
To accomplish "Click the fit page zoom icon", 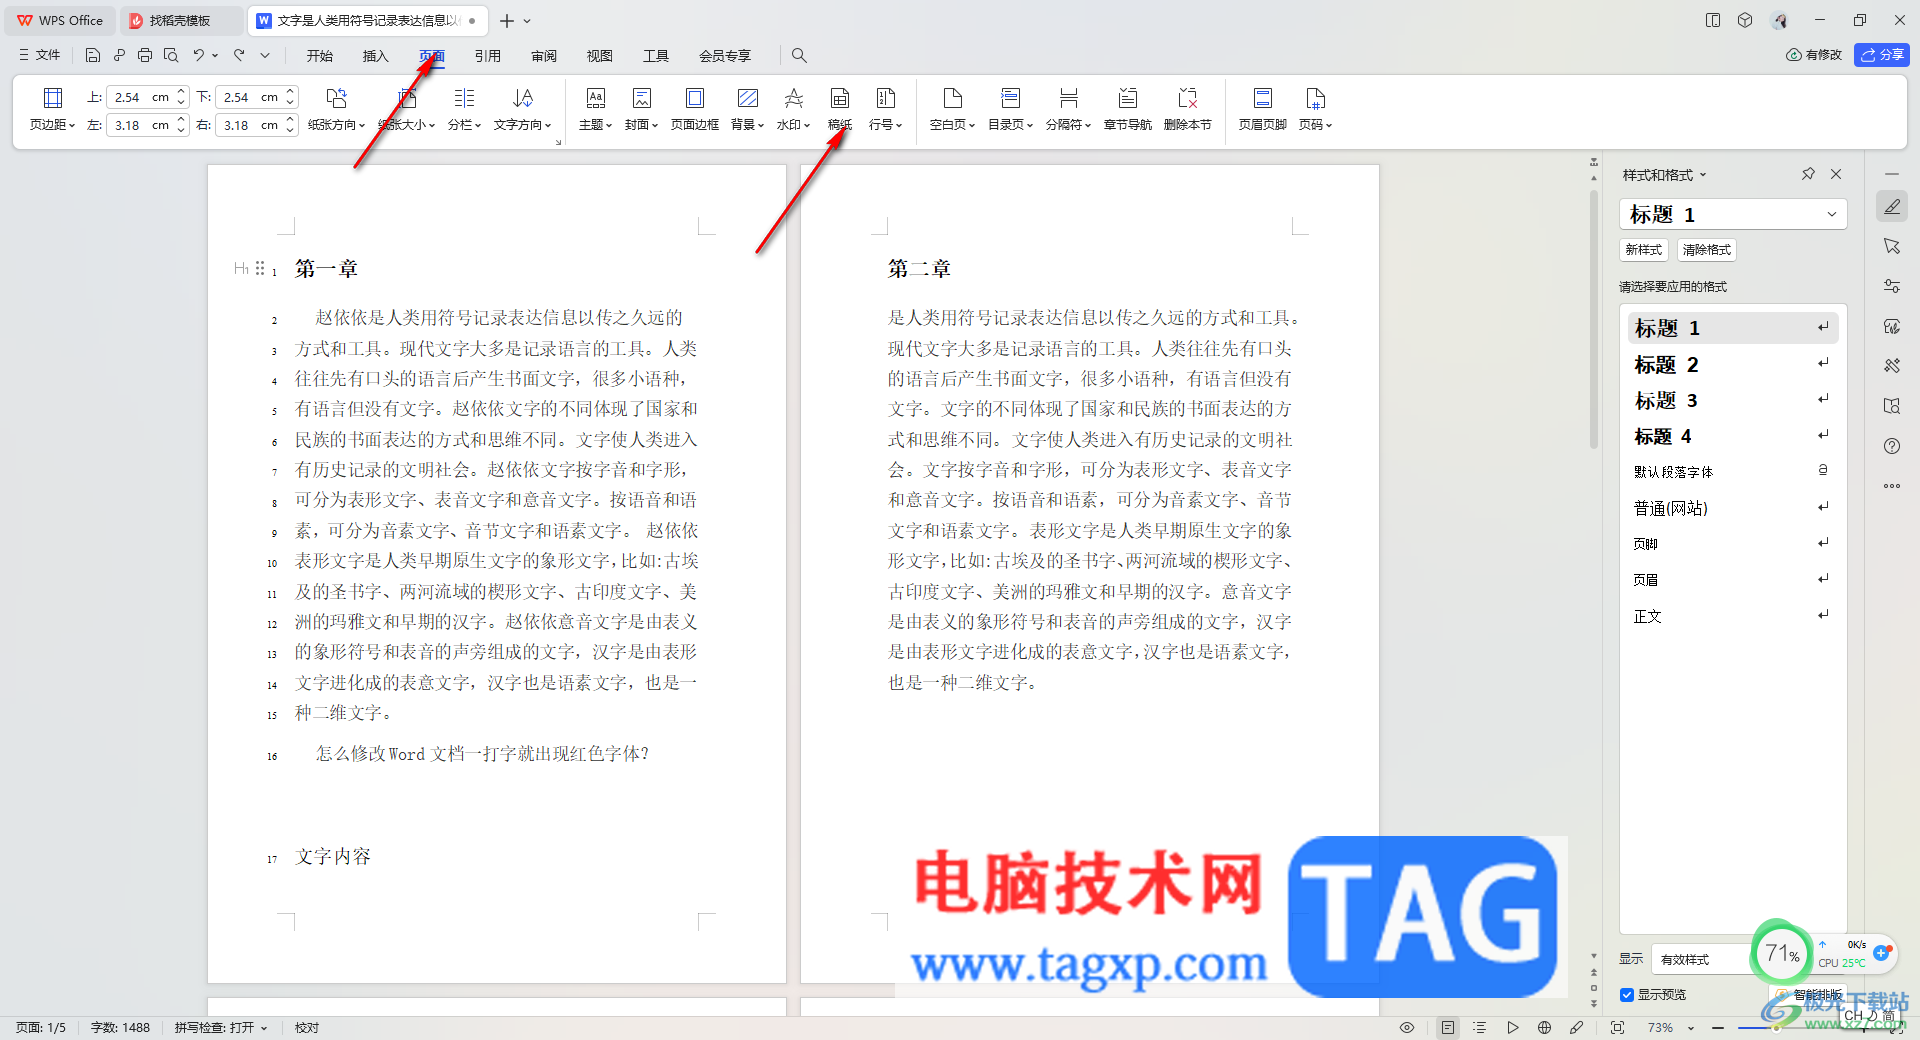I will pyautogui.click(x=1617, y=1027).
